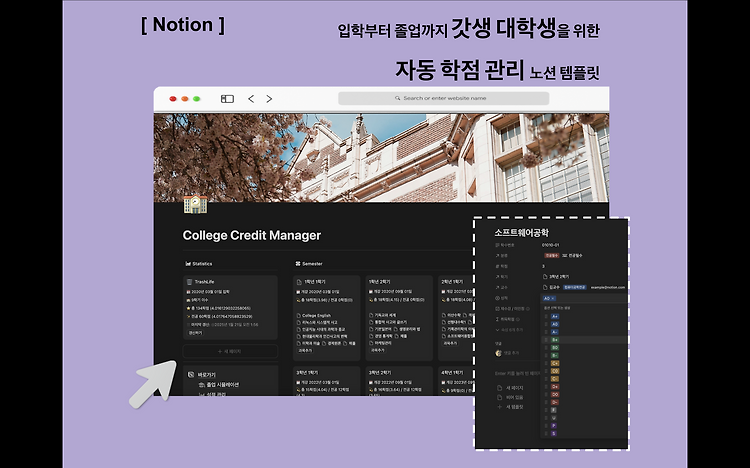Open the Semester view header
The width and height of the screenshot is (750, 468).
[309, 264]
